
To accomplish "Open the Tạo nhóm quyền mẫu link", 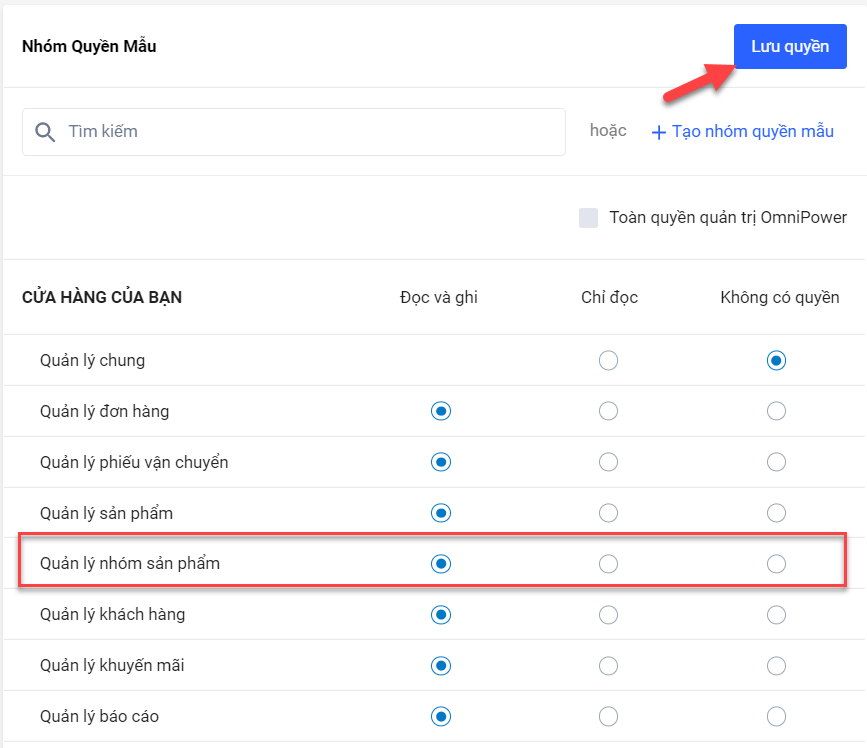I will tap(752, 132).
